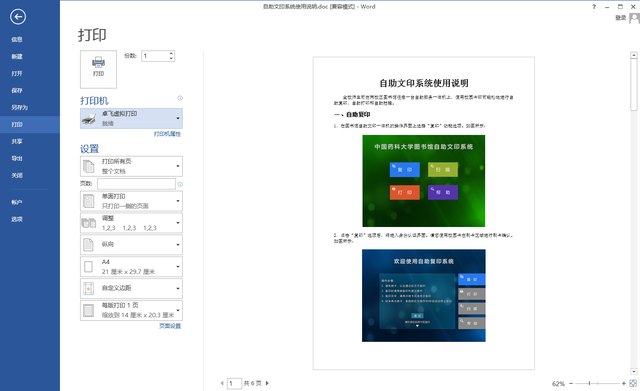Open the 打印机属性 link
Screen dimensions: 640x391
167,134
